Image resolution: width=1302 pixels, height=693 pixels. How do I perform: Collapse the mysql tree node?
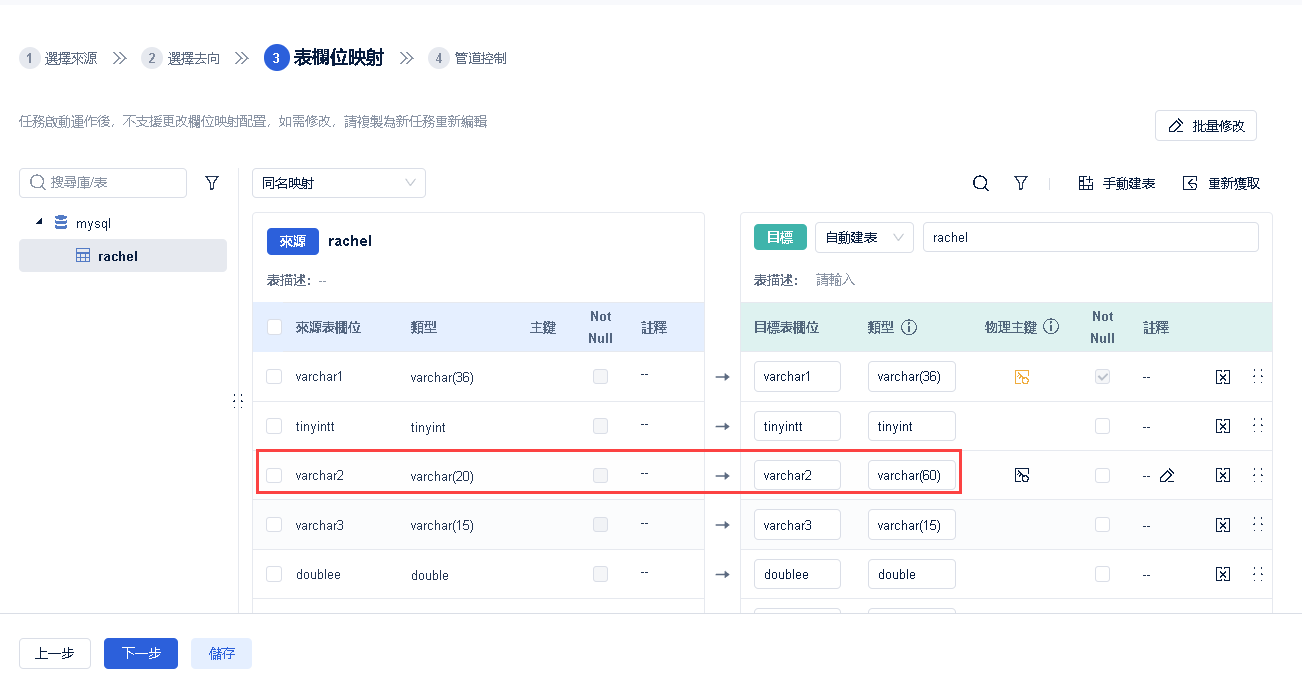pos(39,222)
